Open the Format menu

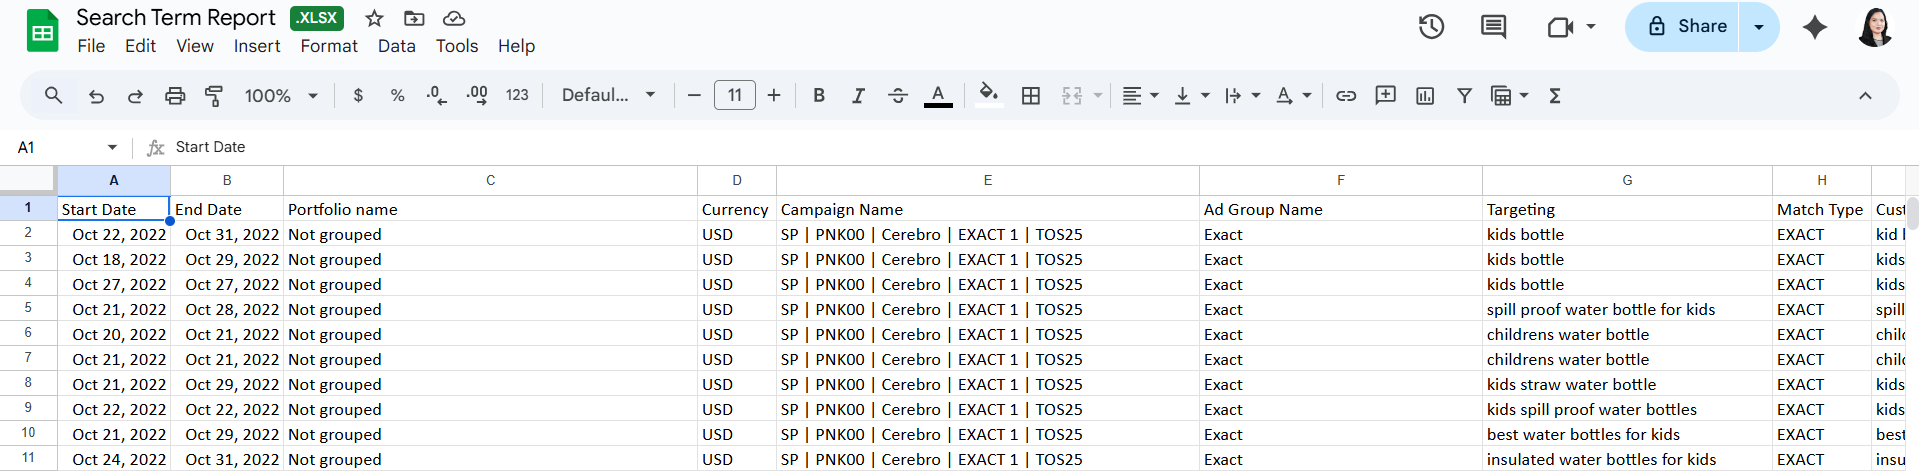[x=329, y=46]
